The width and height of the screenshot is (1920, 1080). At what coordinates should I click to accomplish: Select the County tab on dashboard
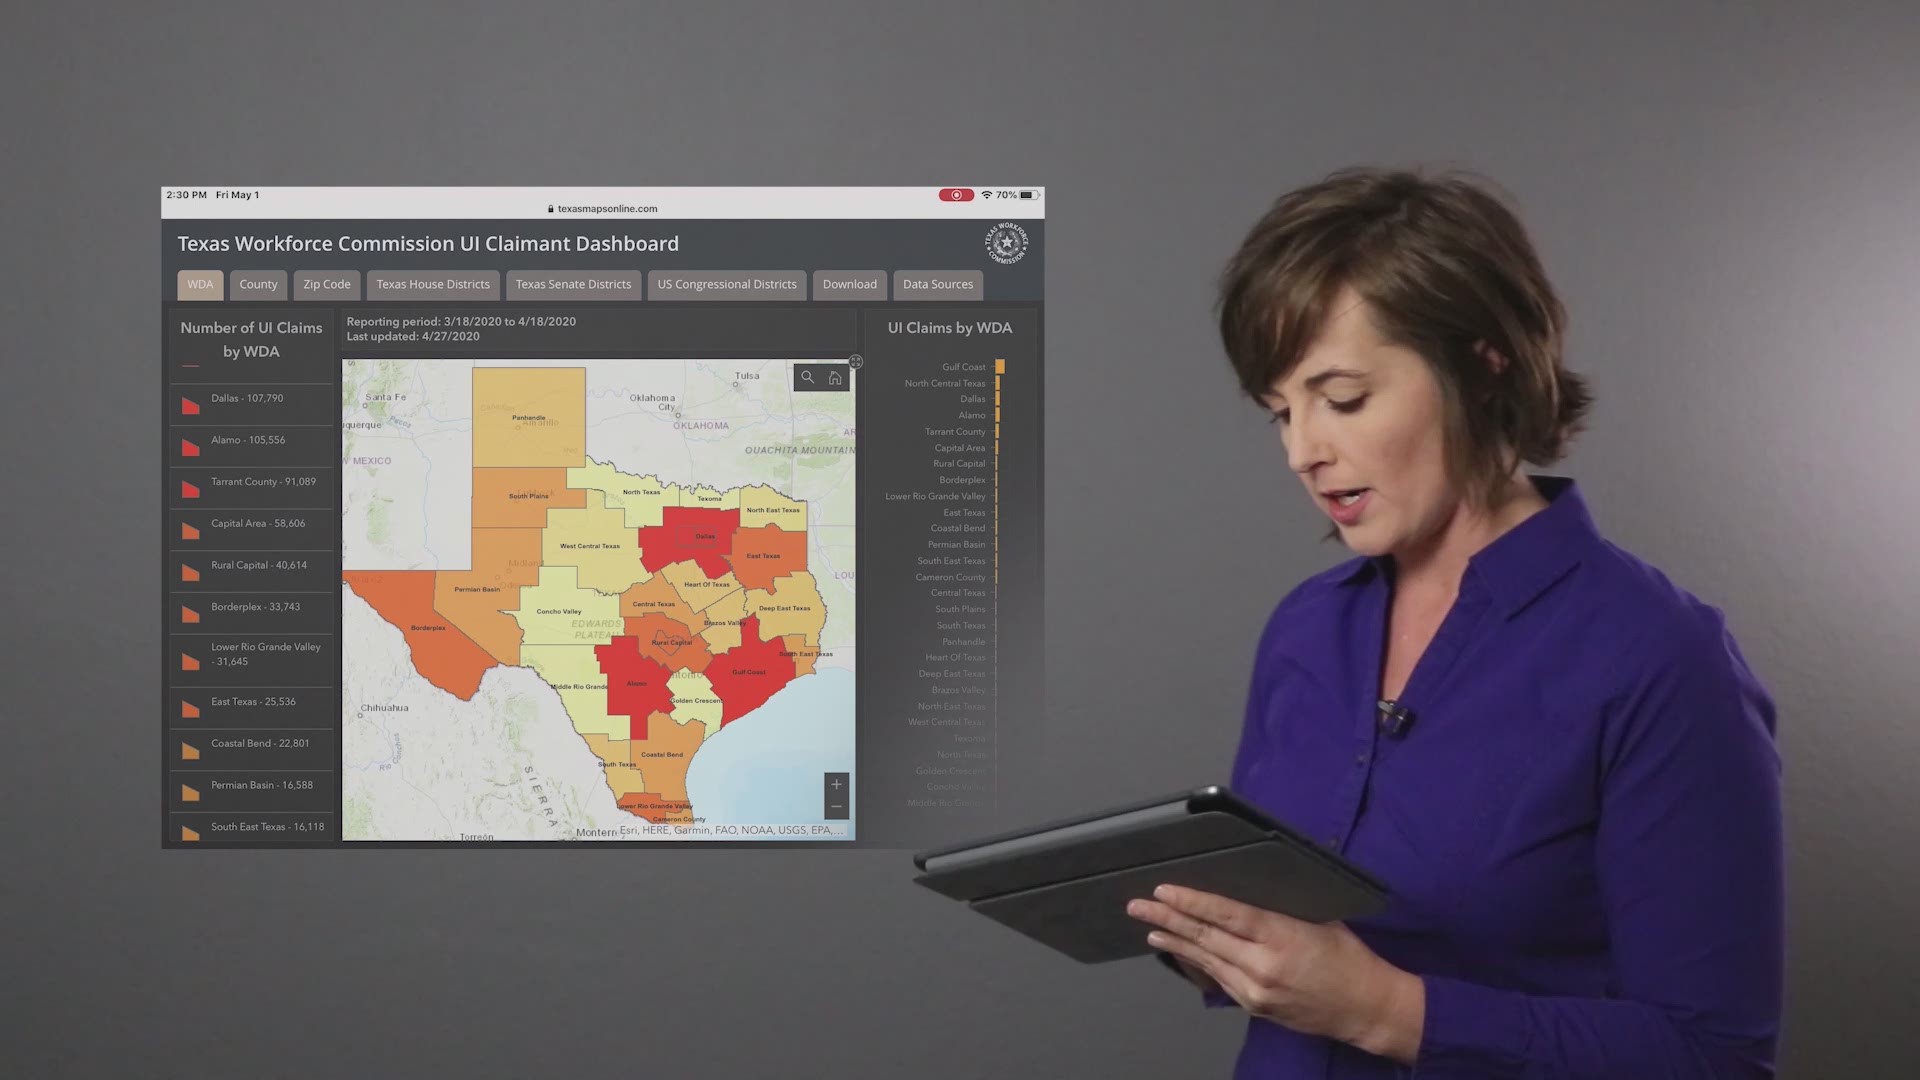pyautogui.click(x=257, y=284)
